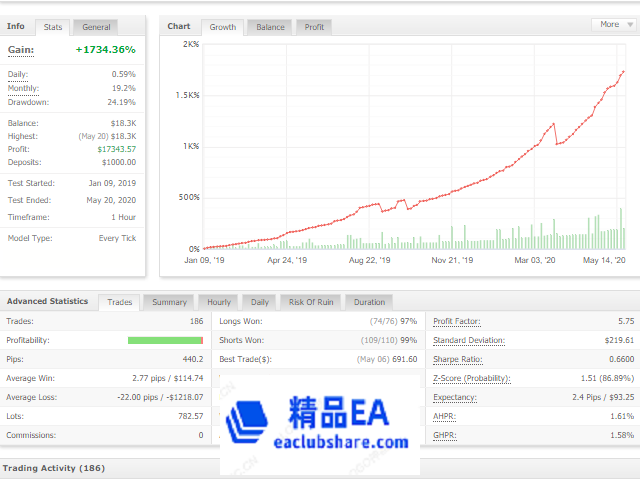Screen dimensions: 640x480
Task: Click the Gain label link
Action: [x=21, y=49]
